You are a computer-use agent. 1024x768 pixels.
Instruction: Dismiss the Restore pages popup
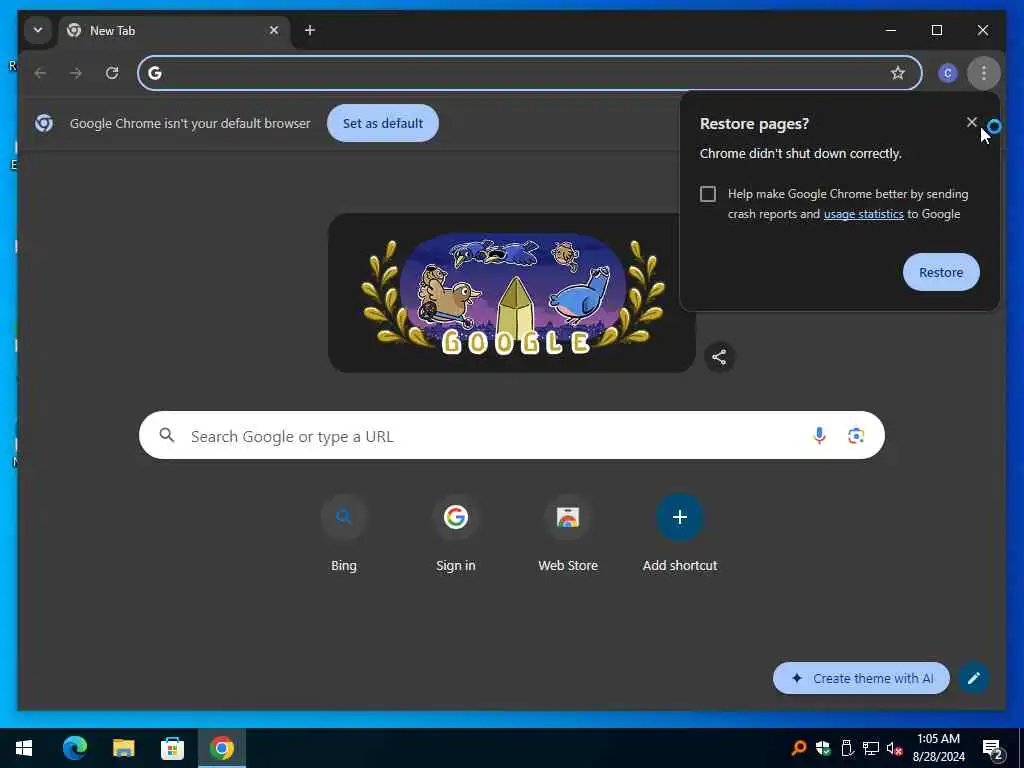[972, 122]
